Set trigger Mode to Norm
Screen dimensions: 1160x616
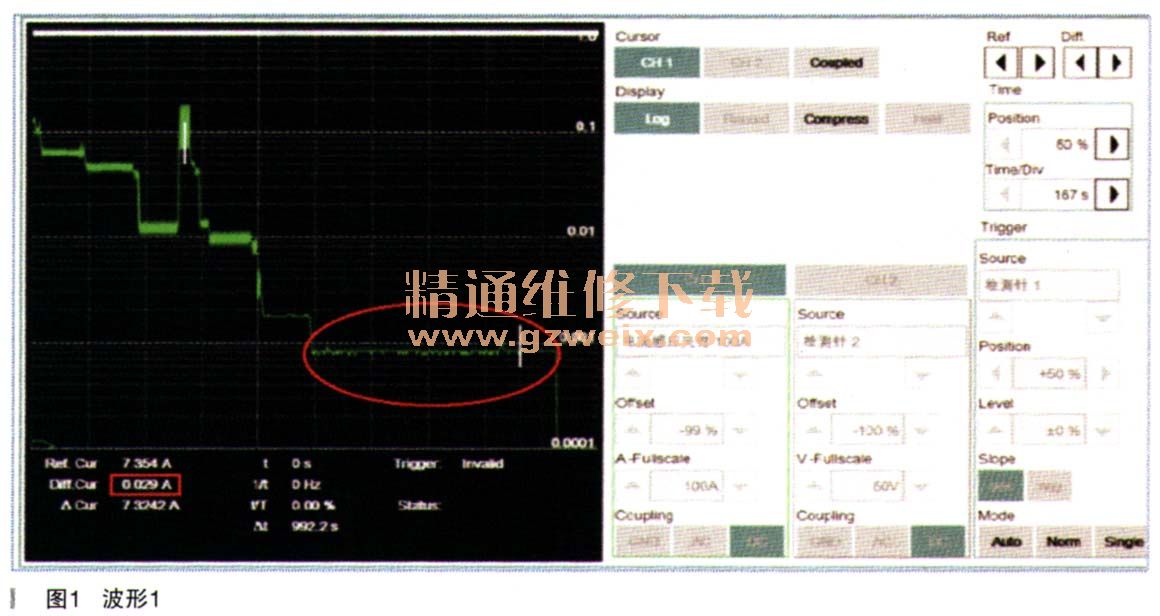click(x=1063, y=541)
